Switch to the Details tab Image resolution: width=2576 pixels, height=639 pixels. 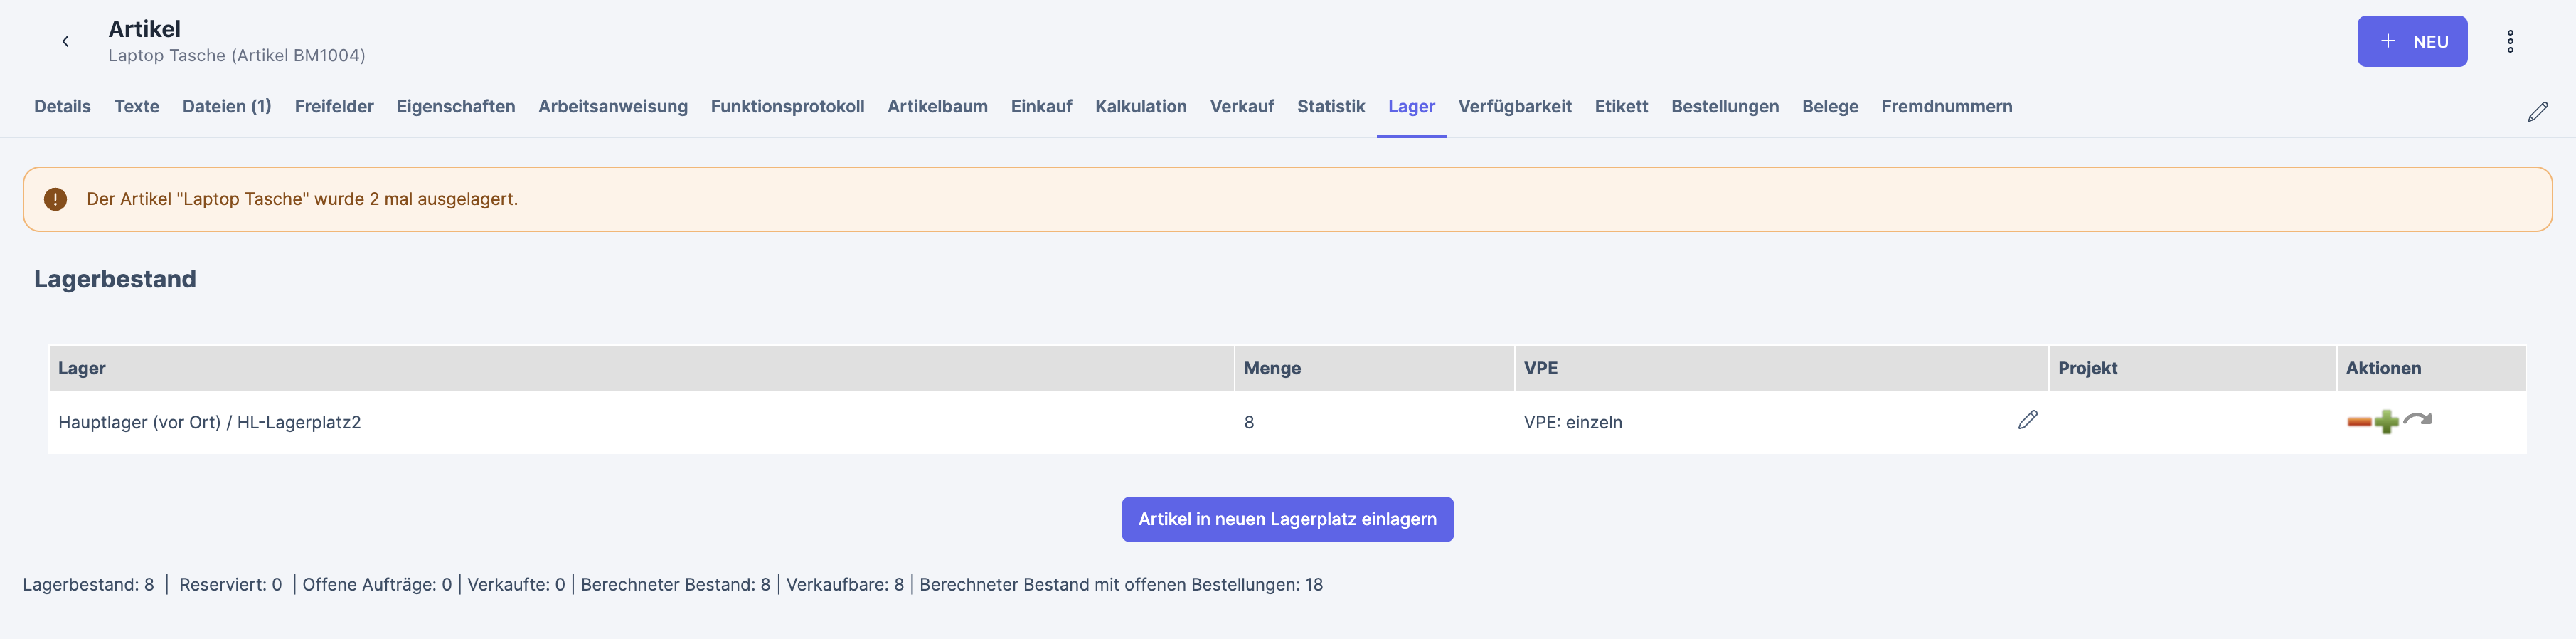[x=62, y=106]
